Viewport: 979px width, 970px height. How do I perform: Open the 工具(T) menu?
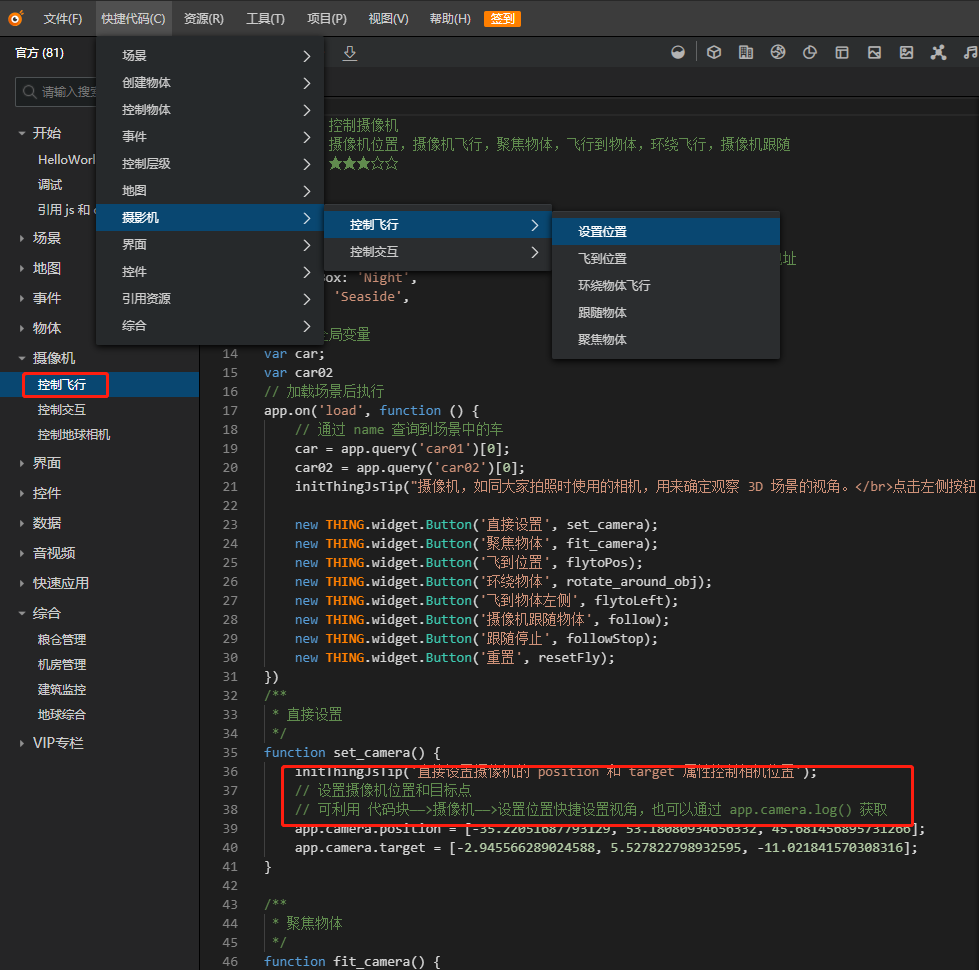[x=265, y=19]
